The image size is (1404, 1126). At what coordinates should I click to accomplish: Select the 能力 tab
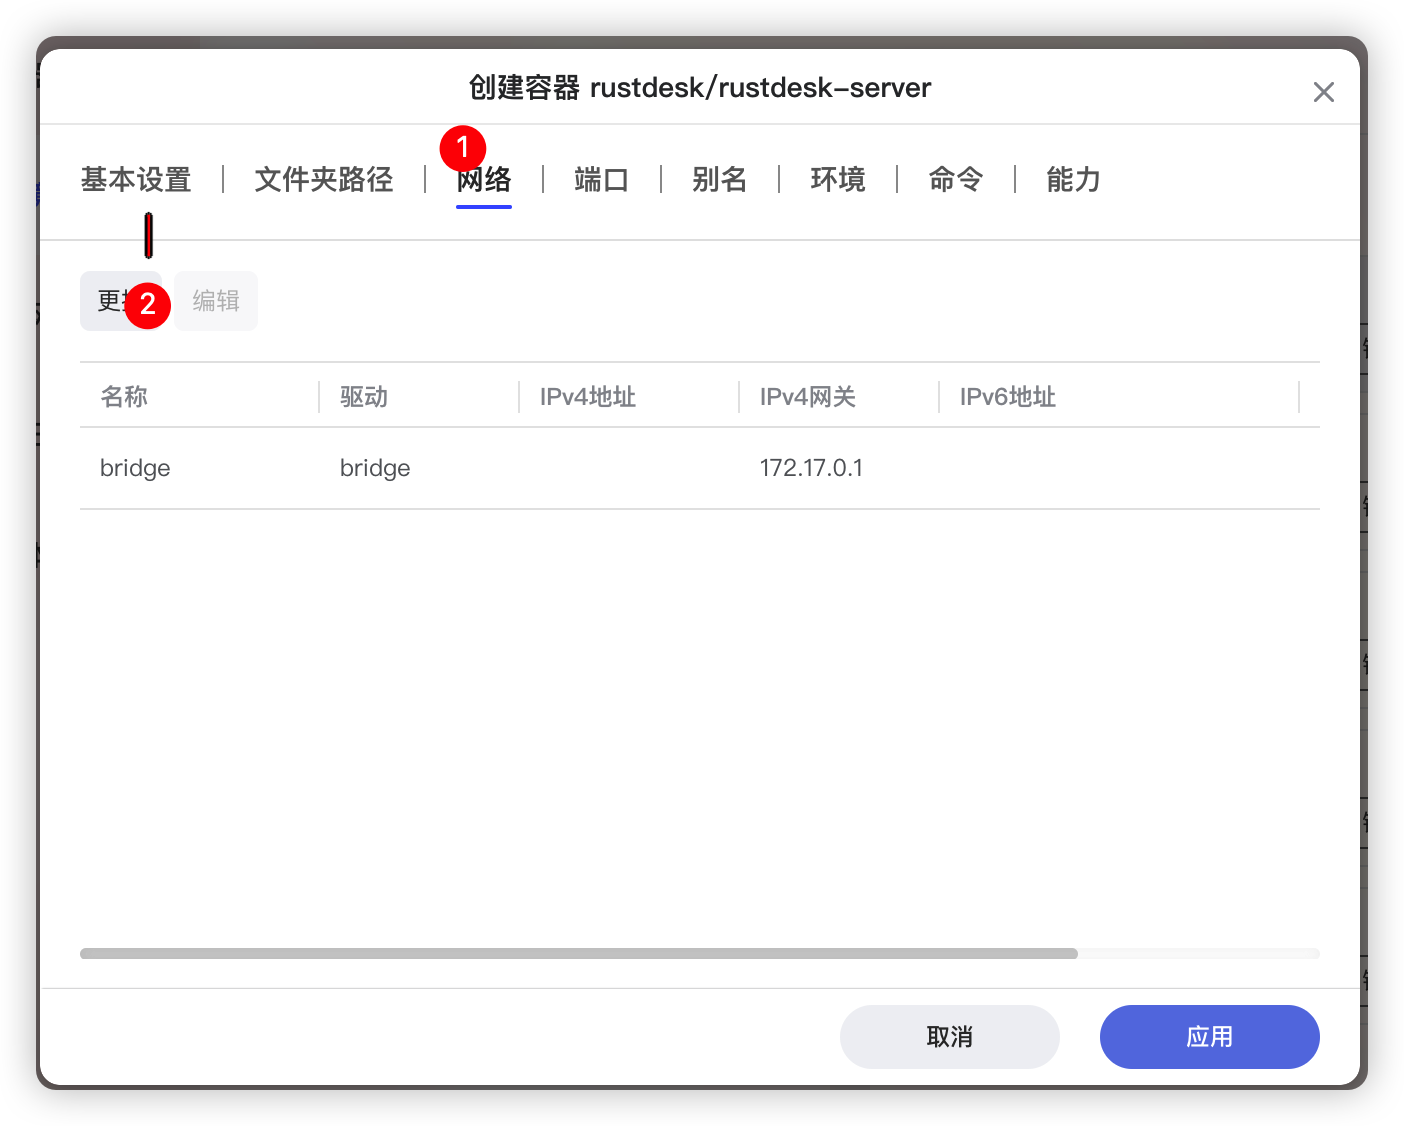[1073, 180]
